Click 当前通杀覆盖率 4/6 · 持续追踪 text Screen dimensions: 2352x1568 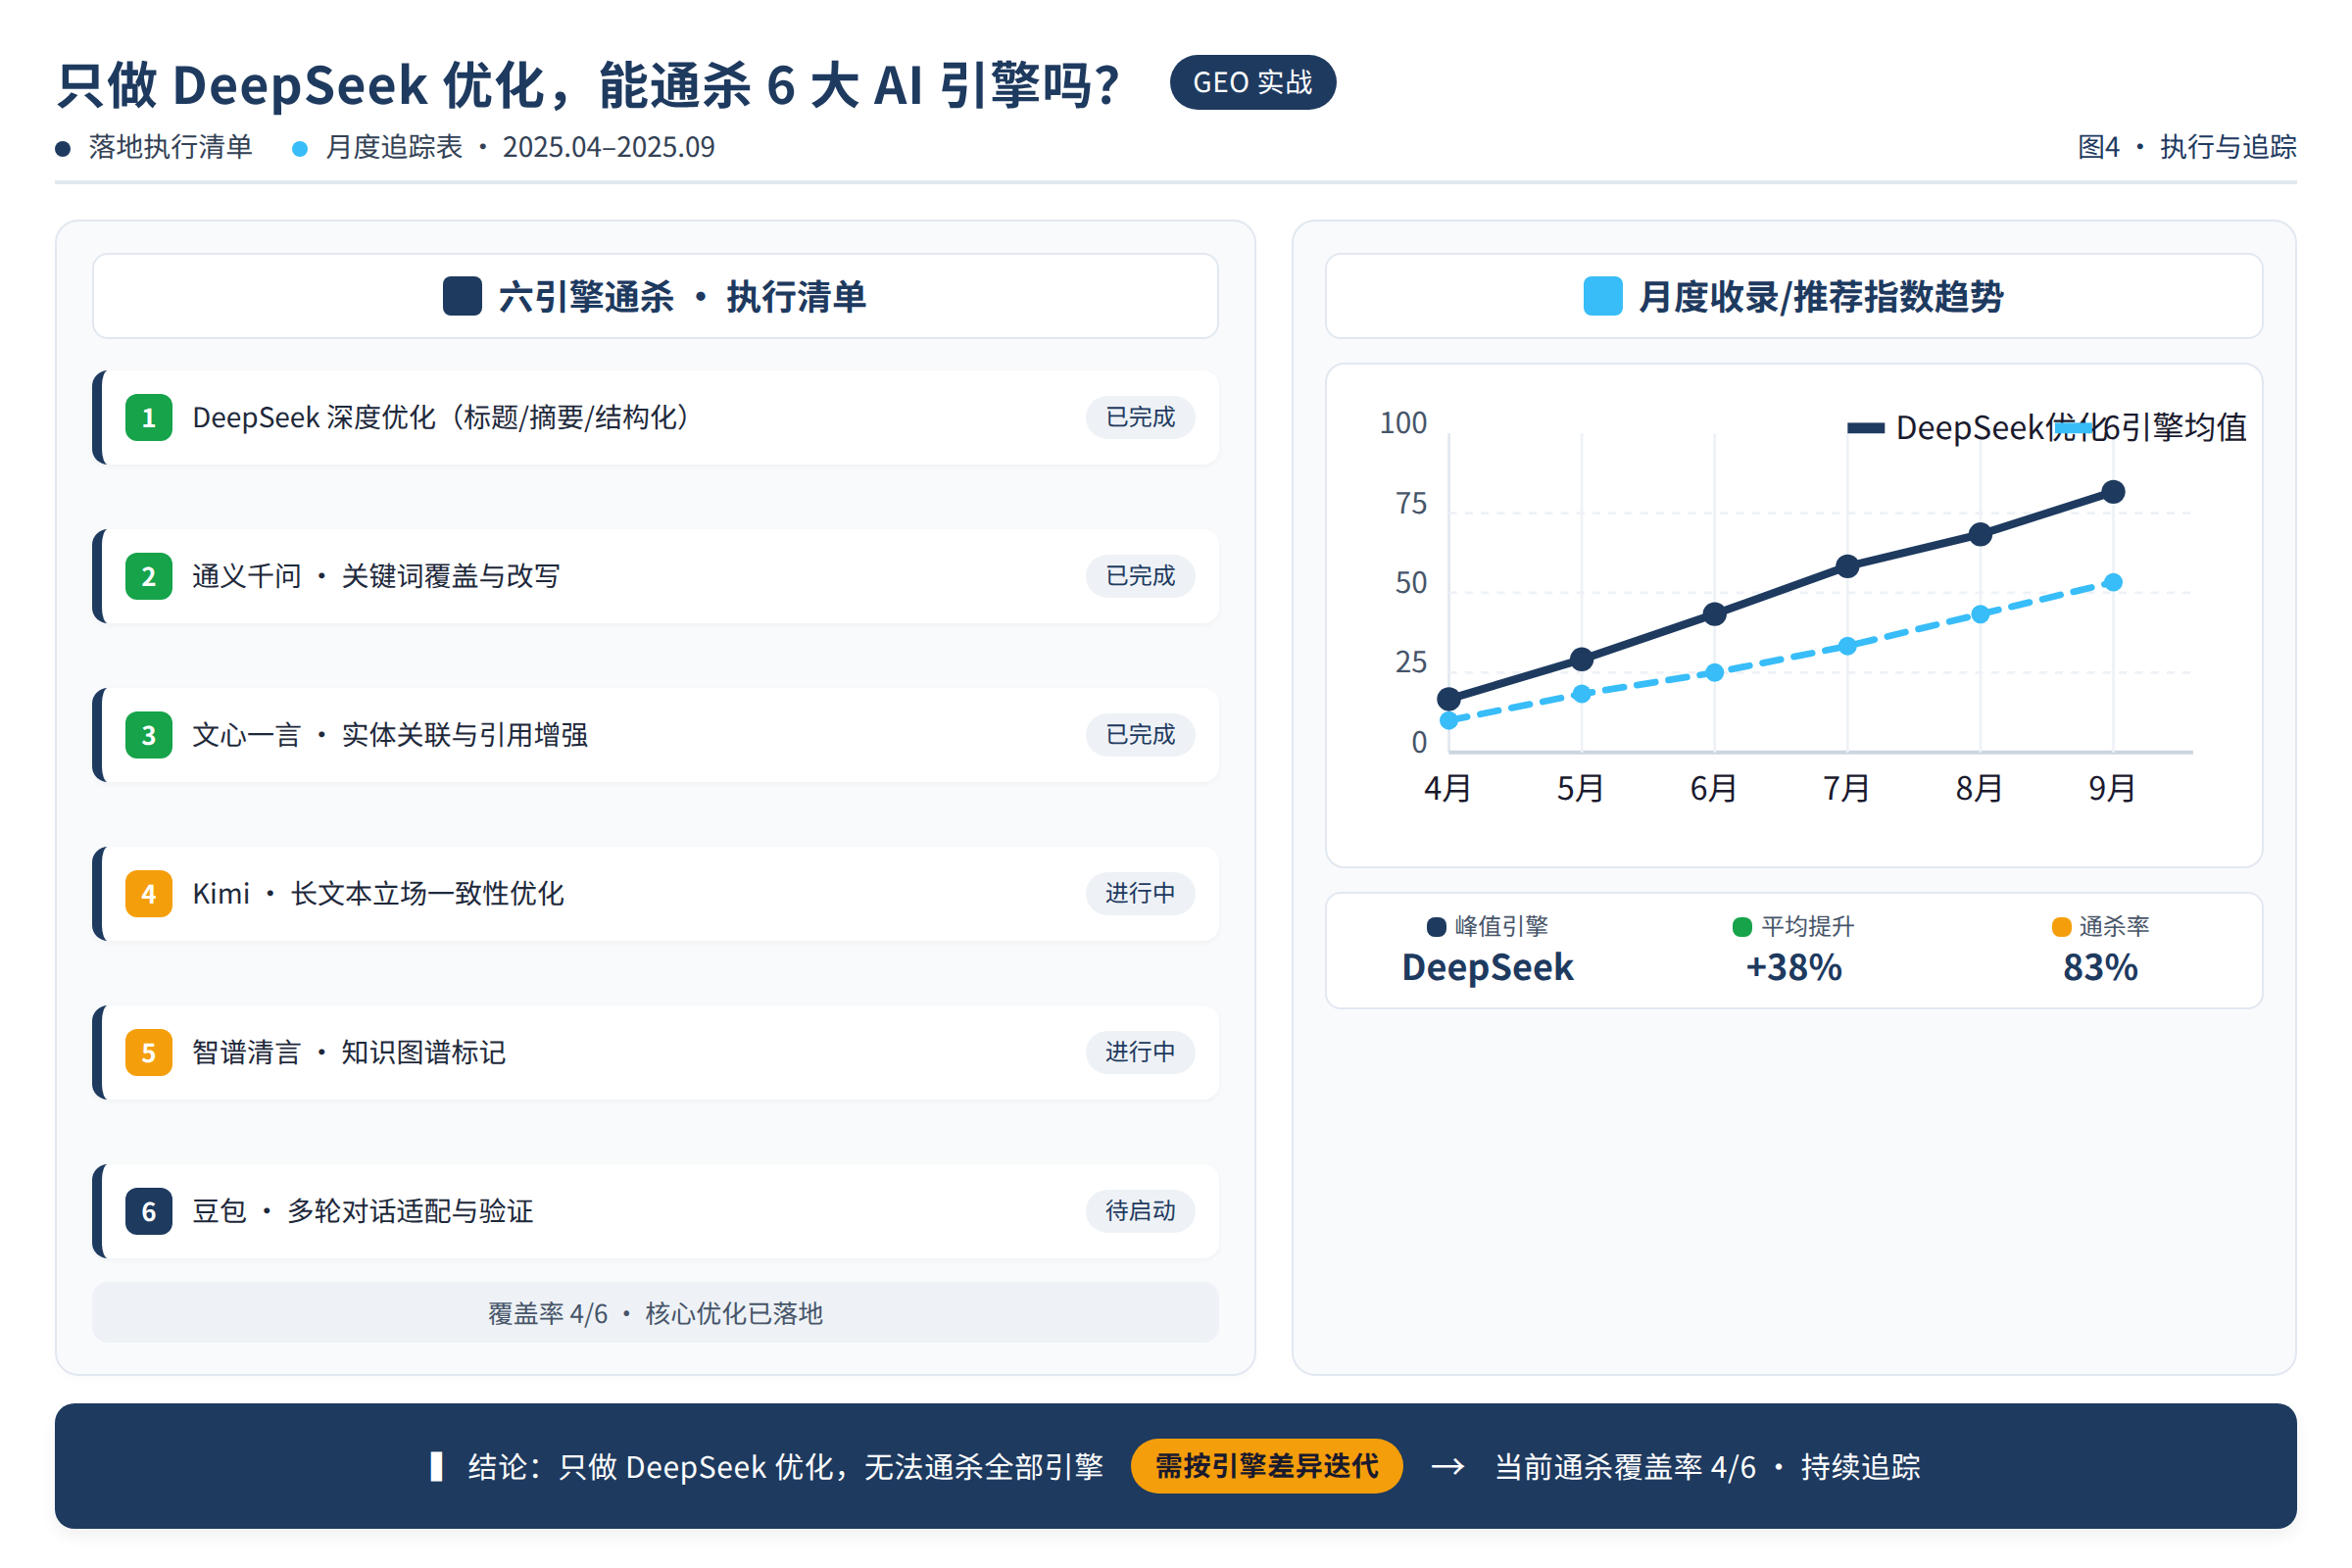(1708, 1467)
